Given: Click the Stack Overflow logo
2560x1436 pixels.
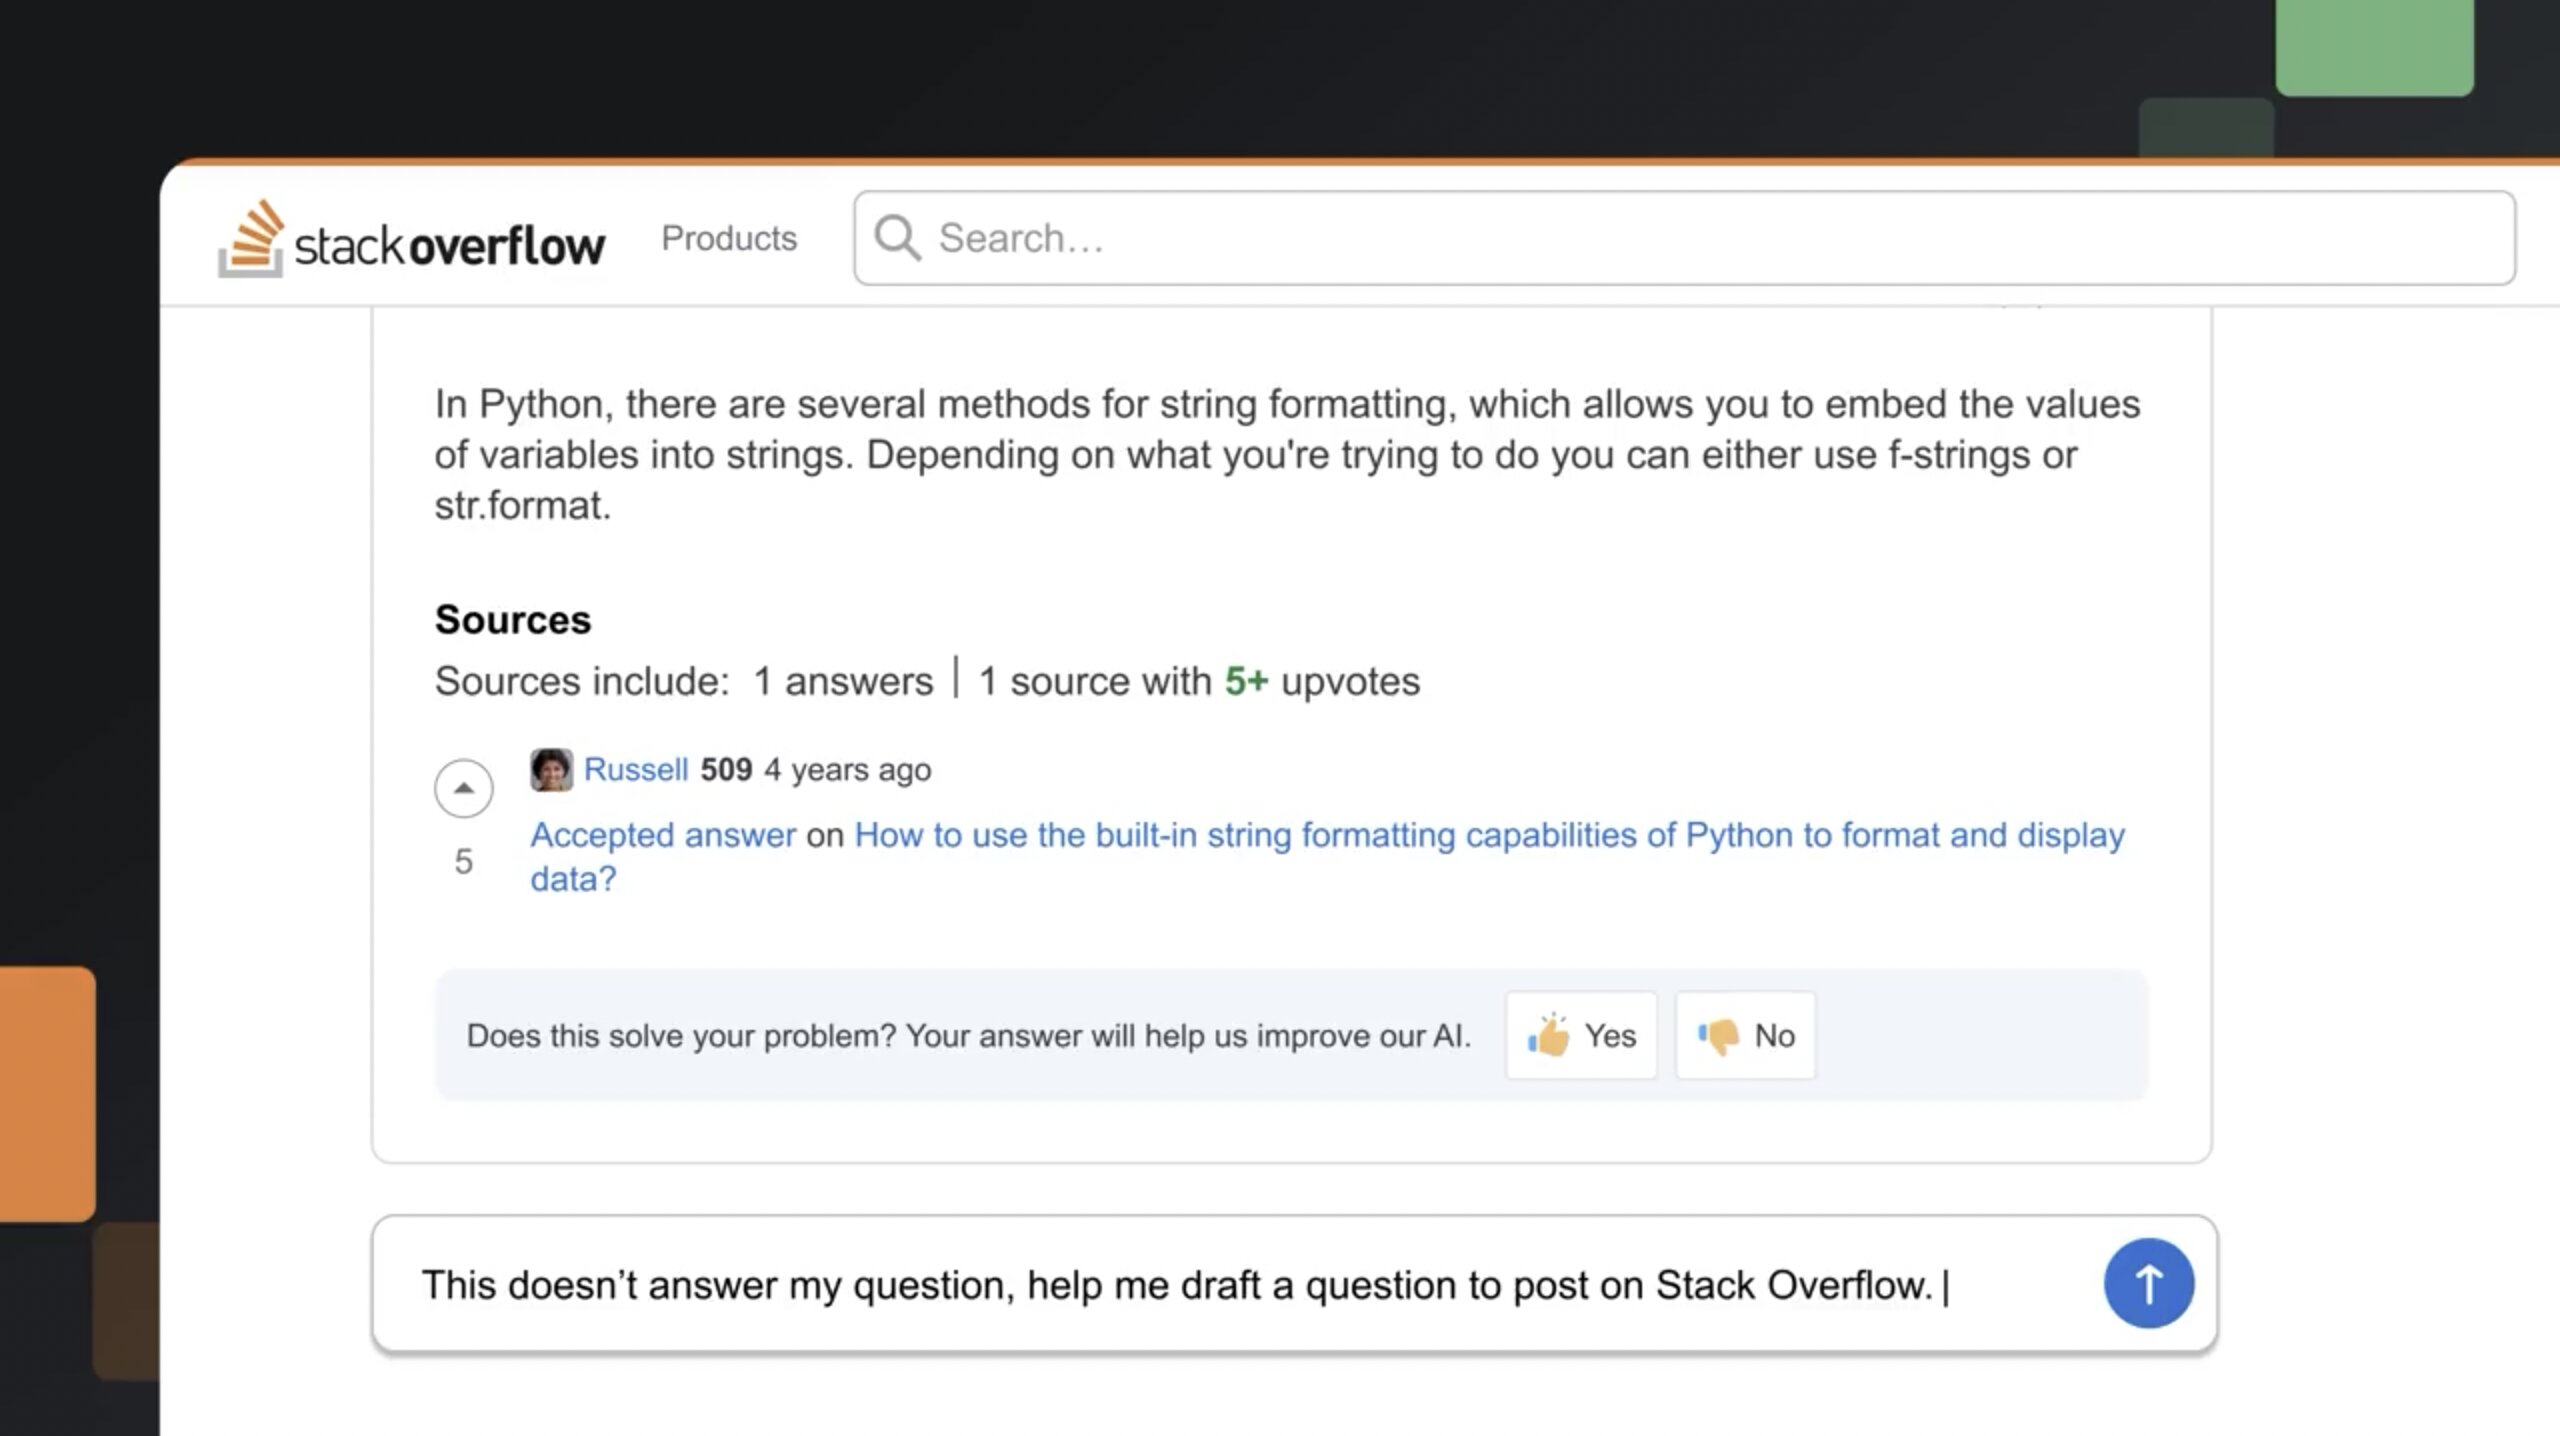Looking at the screenshot, I should pyautogui.click(x=411, y=239).
